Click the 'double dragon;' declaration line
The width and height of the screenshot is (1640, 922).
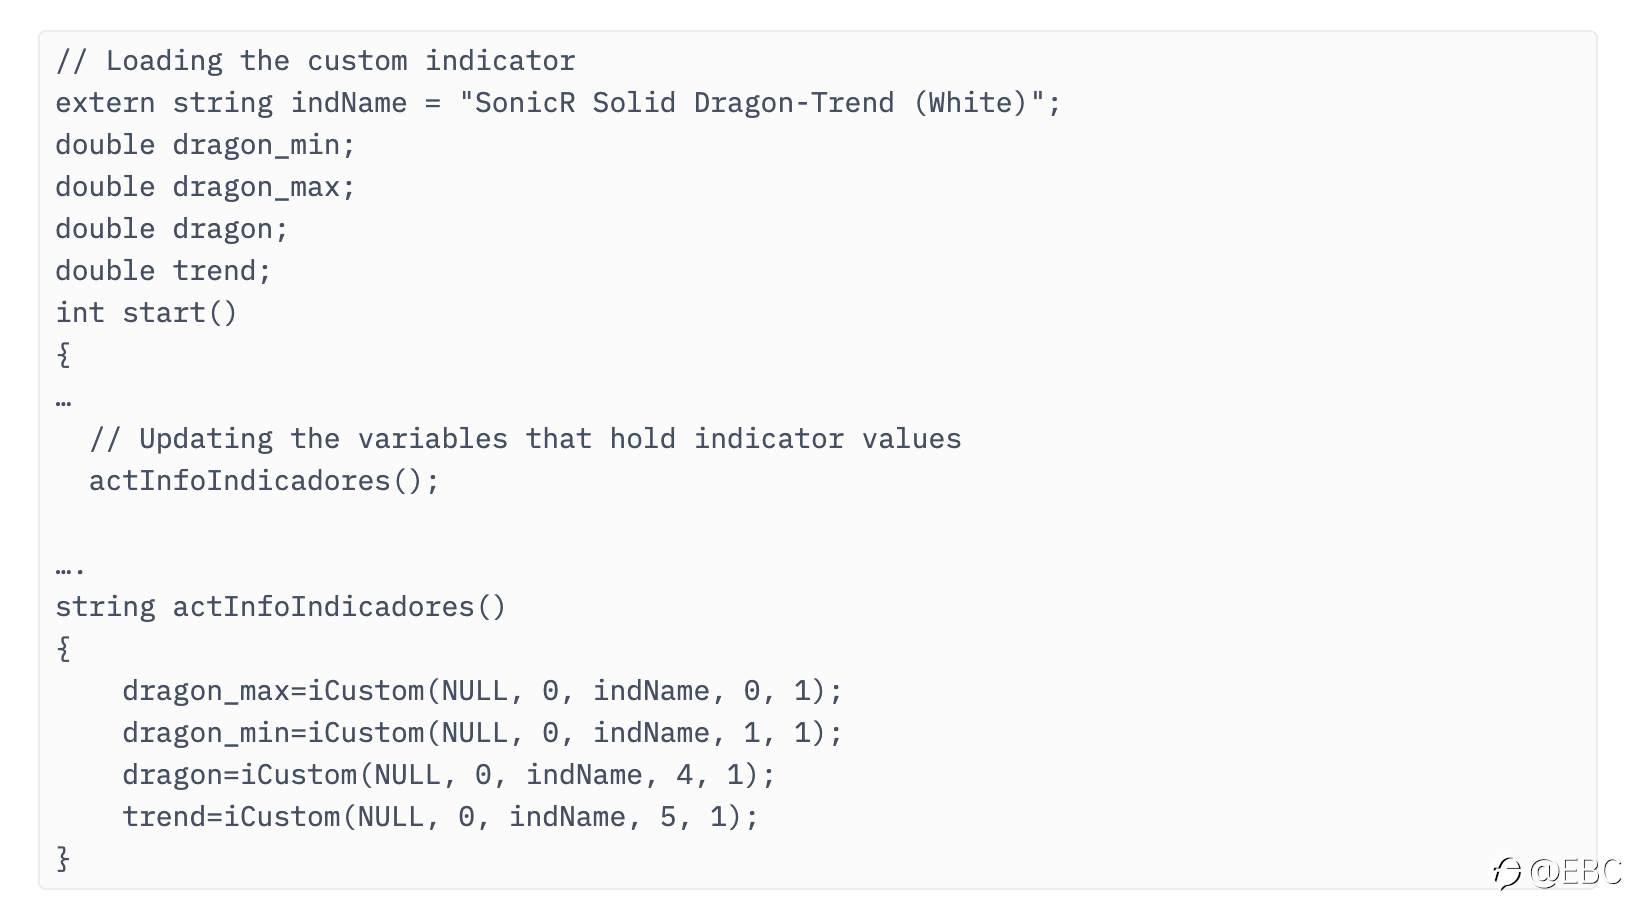pyautogui.click(x=172, y=230)
